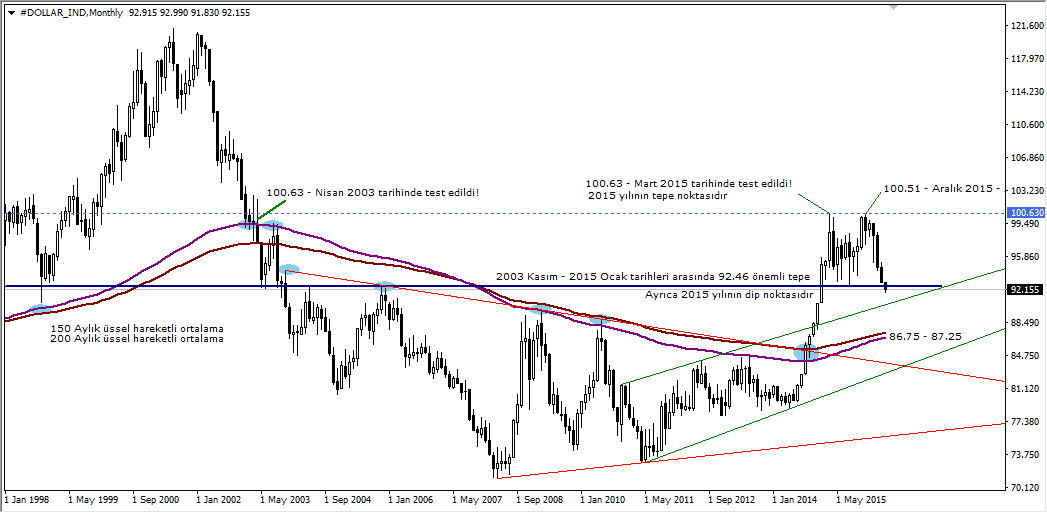Click the highlighted 100.630 price level tag
The width and height of the screenshot is (1047, 513).
[x=1027, y=213]
